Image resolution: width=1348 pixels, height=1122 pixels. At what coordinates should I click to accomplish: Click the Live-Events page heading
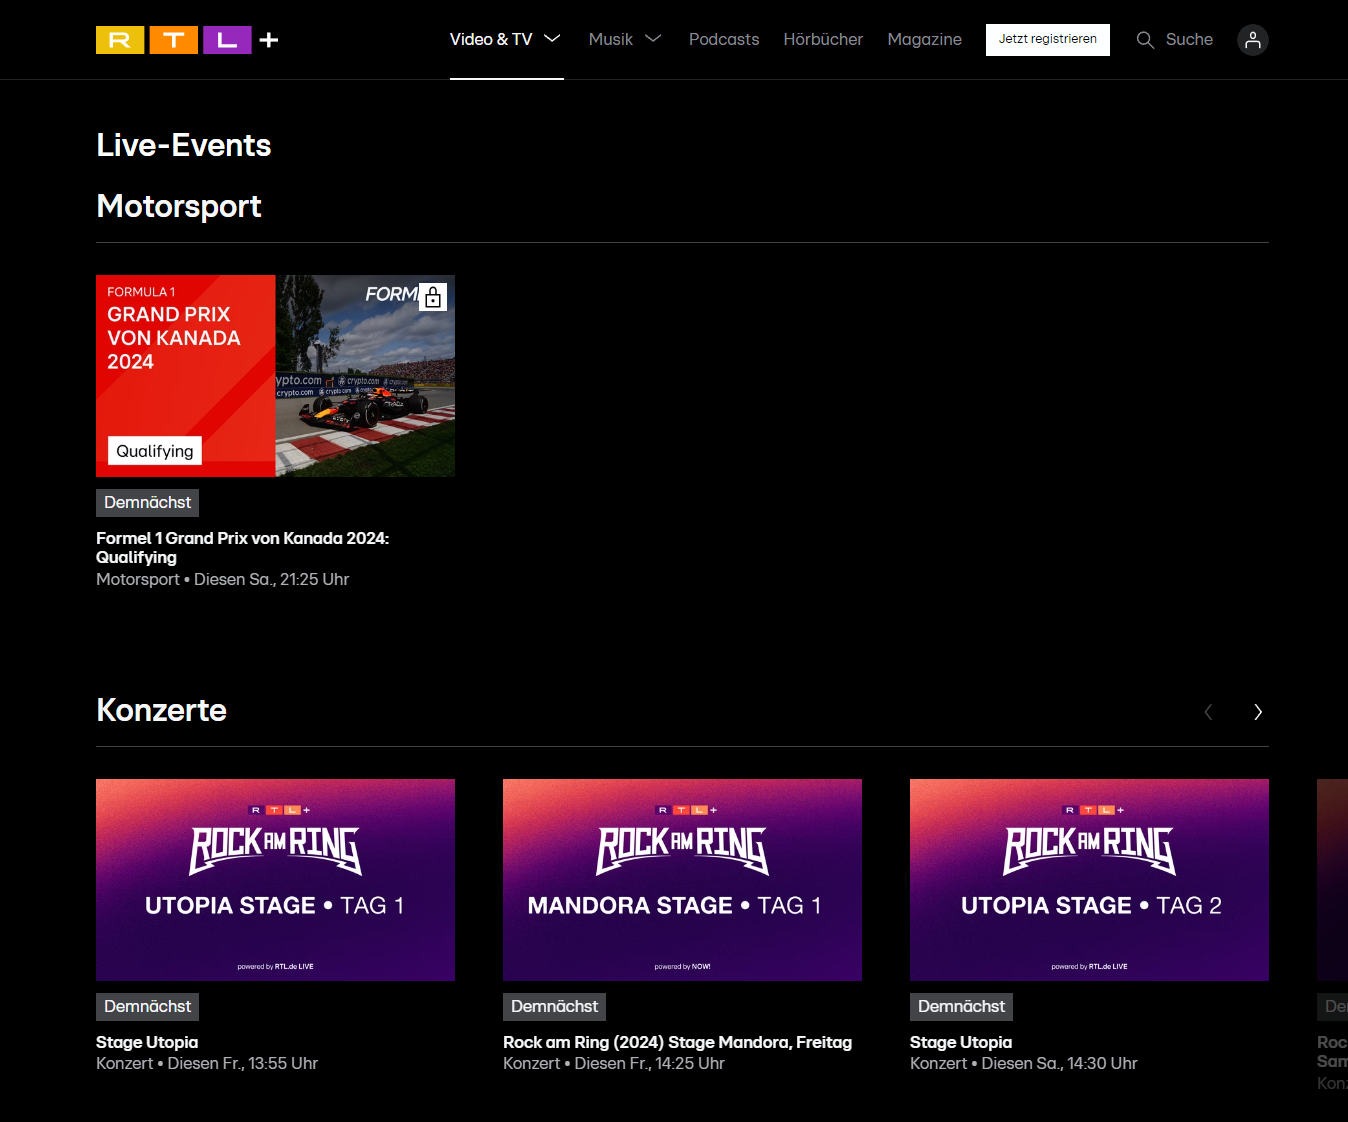184,145
